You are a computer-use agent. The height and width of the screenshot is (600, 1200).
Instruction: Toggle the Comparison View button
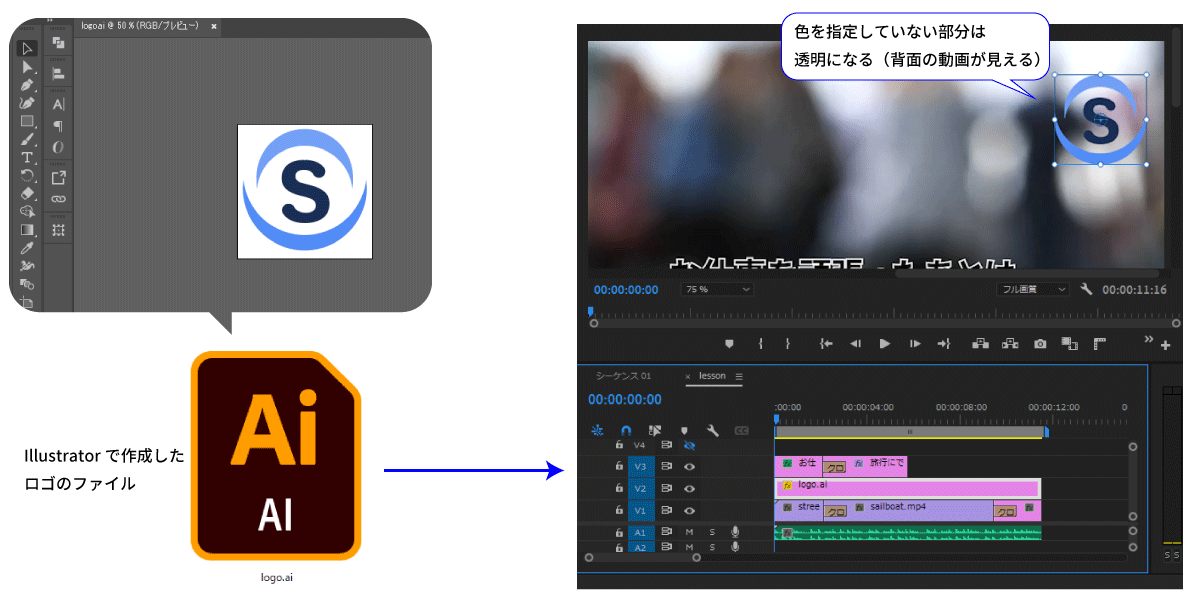tap(1069, 343)
